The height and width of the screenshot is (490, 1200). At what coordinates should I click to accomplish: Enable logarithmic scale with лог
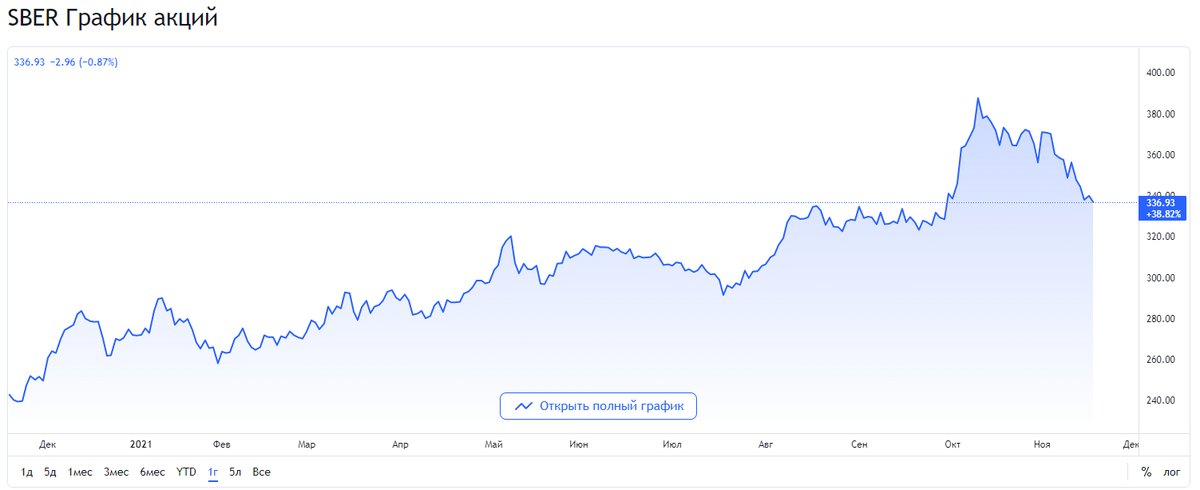(1172, 472)
